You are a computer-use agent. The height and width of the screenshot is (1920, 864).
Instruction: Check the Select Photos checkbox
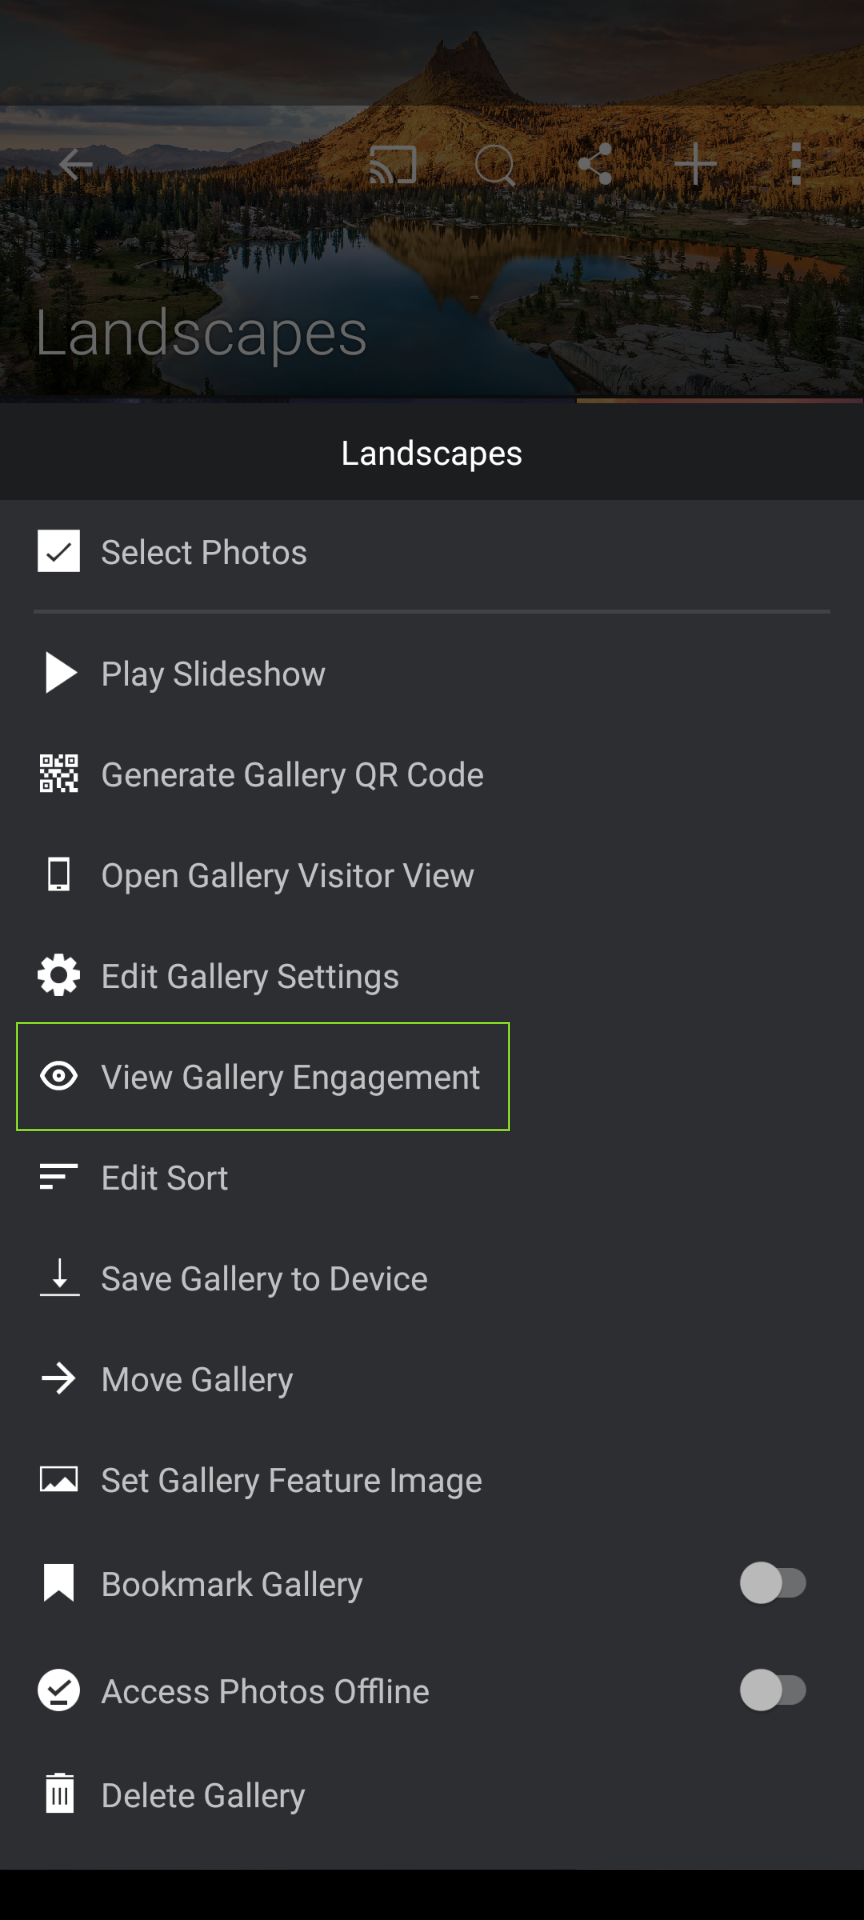point(59,551)
